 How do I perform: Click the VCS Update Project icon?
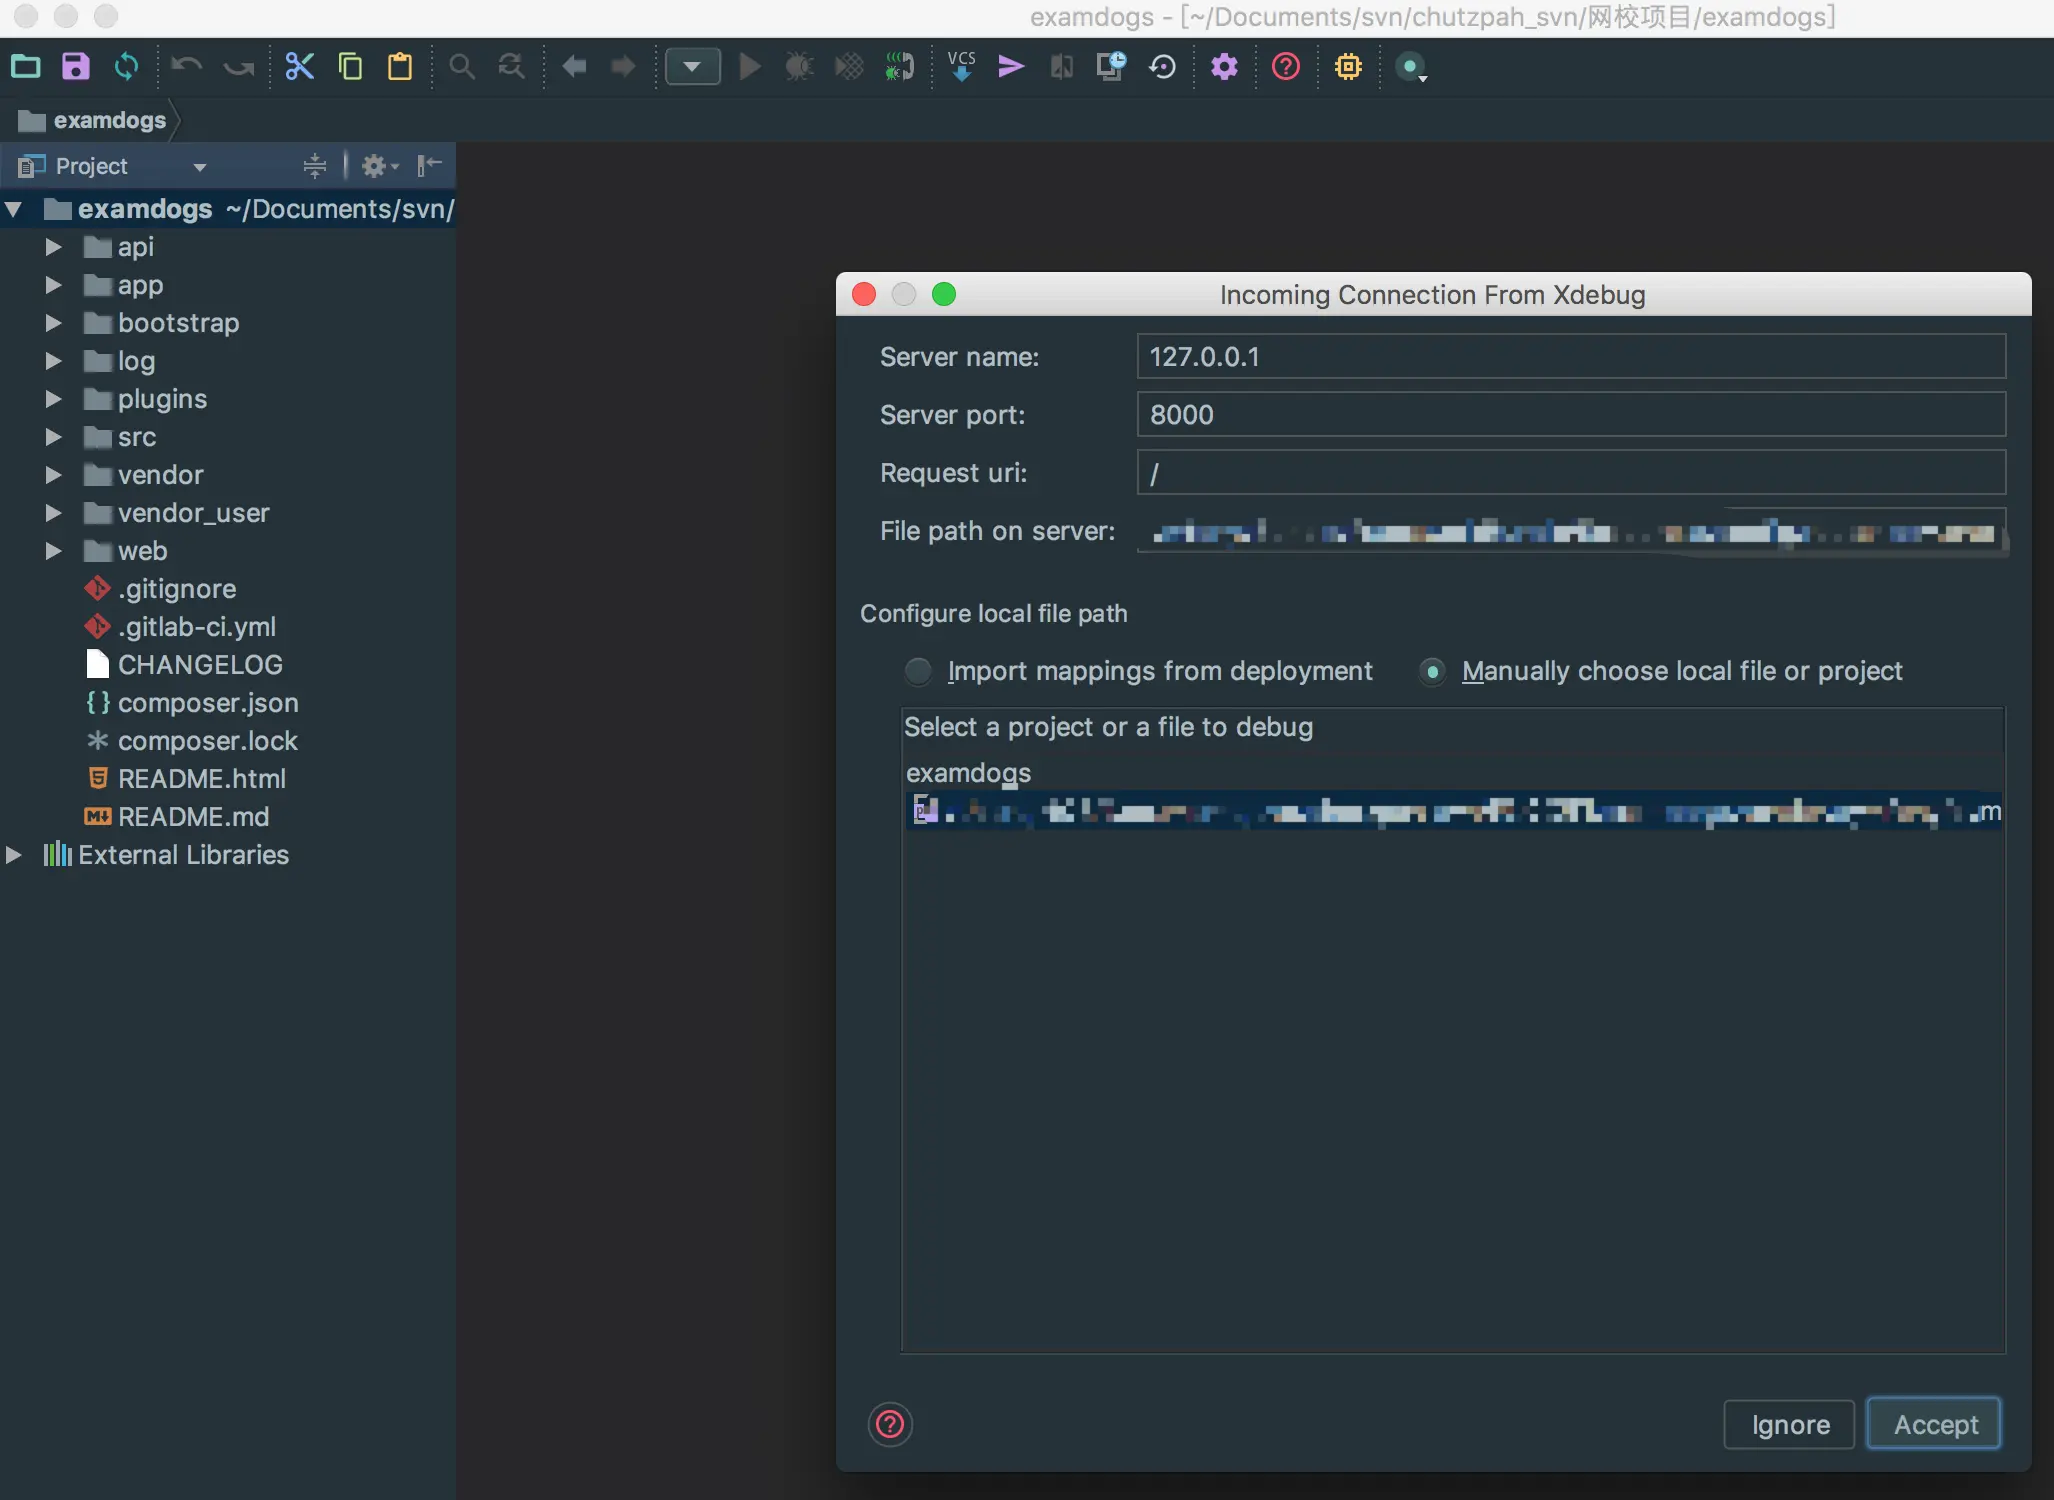[961, 67]
